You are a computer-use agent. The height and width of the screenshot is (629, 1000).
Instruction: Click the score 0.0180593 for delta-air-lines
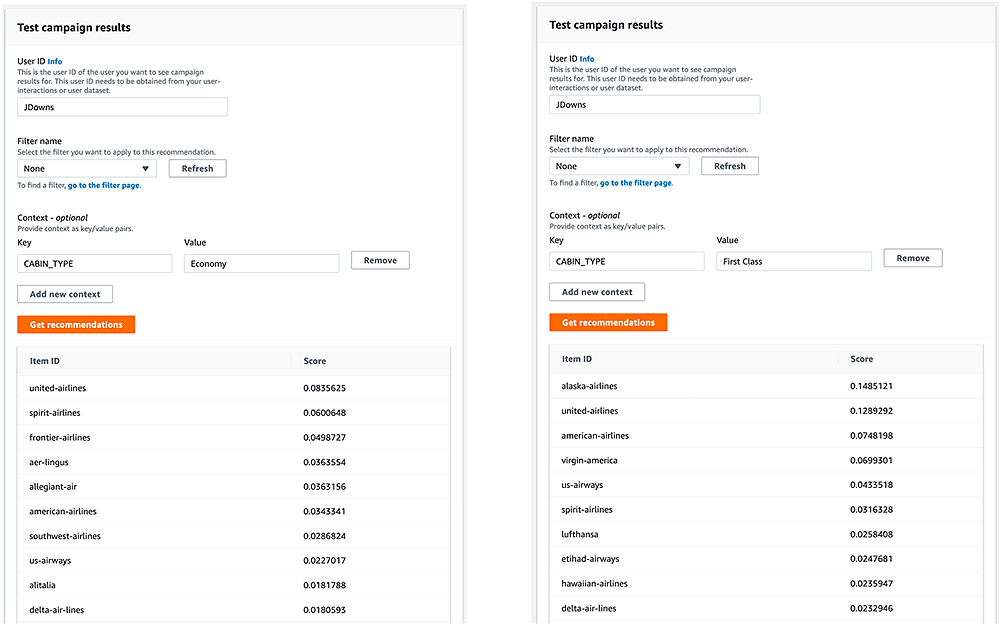point(325,610)
